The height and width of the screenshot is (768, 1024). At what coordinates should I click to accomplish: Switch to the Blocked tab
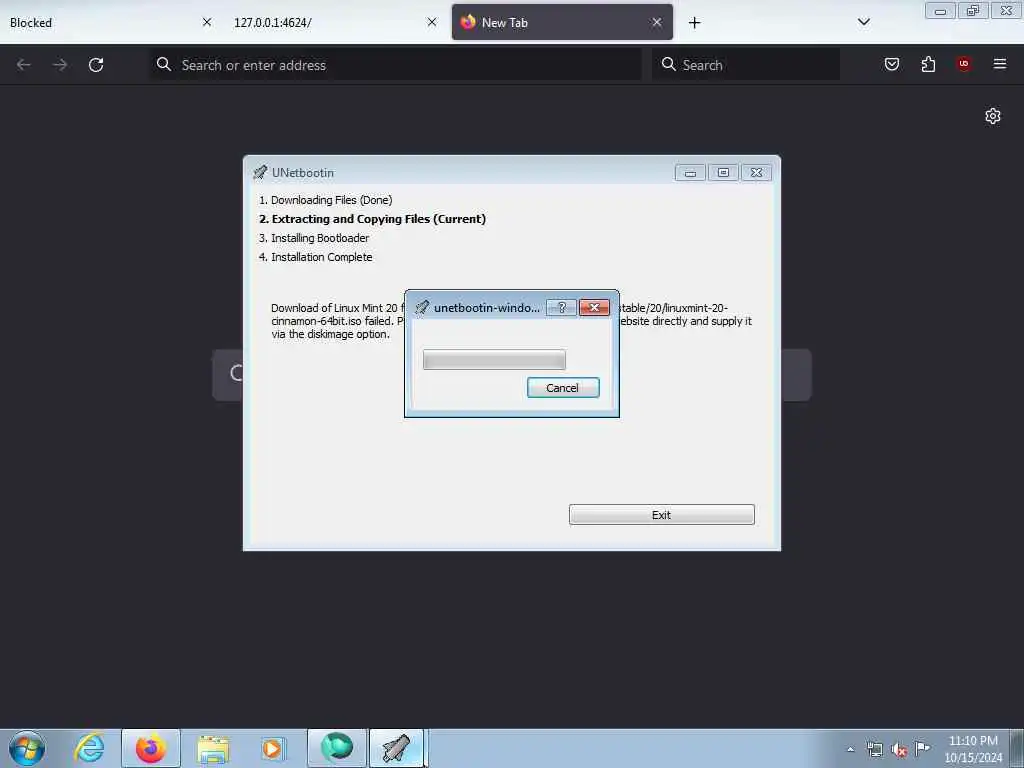(x=98, y=22)
